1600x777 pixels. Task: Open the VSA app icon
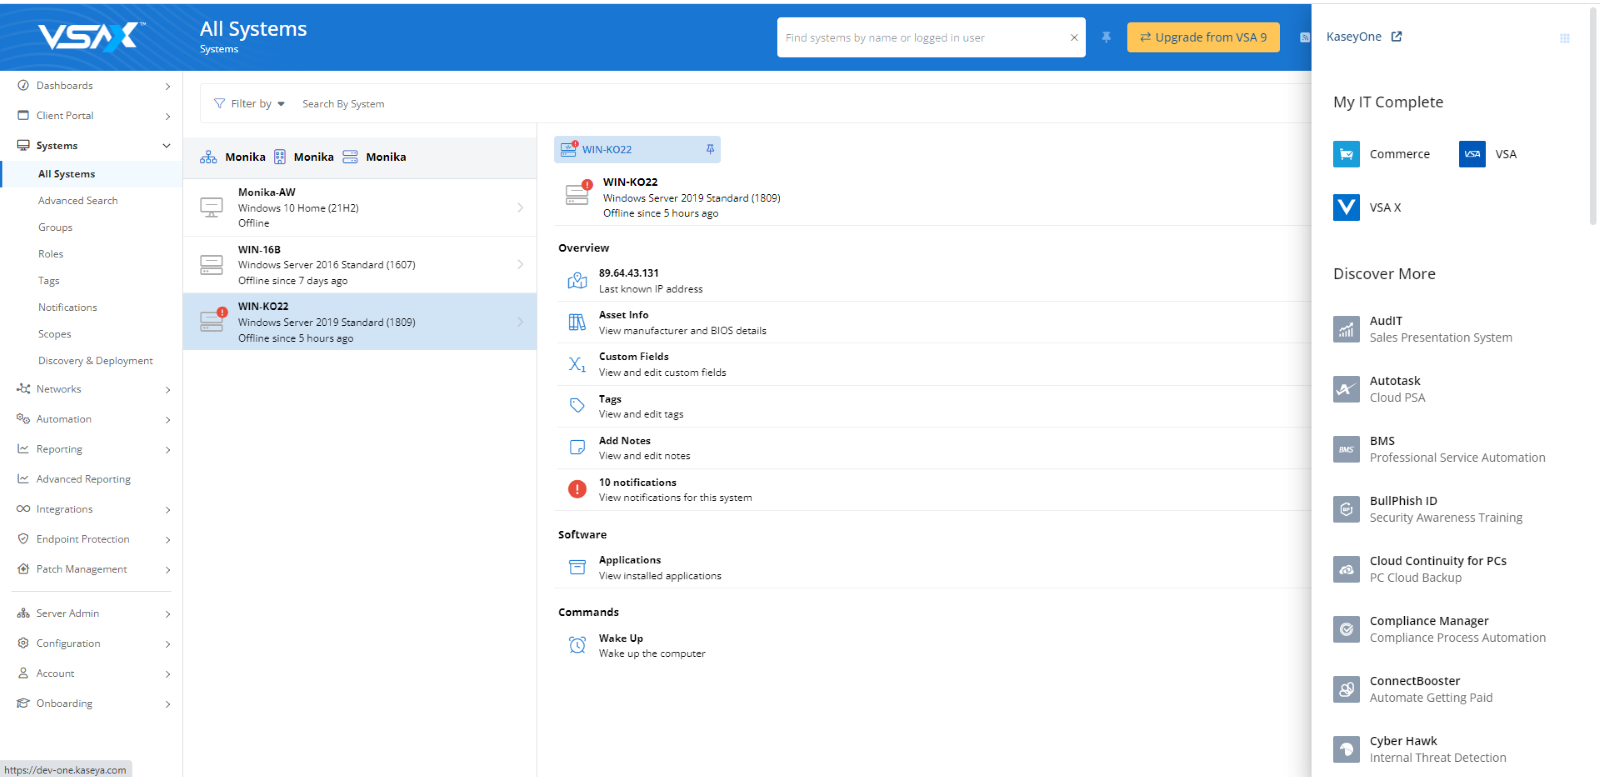pos(1472,154)
